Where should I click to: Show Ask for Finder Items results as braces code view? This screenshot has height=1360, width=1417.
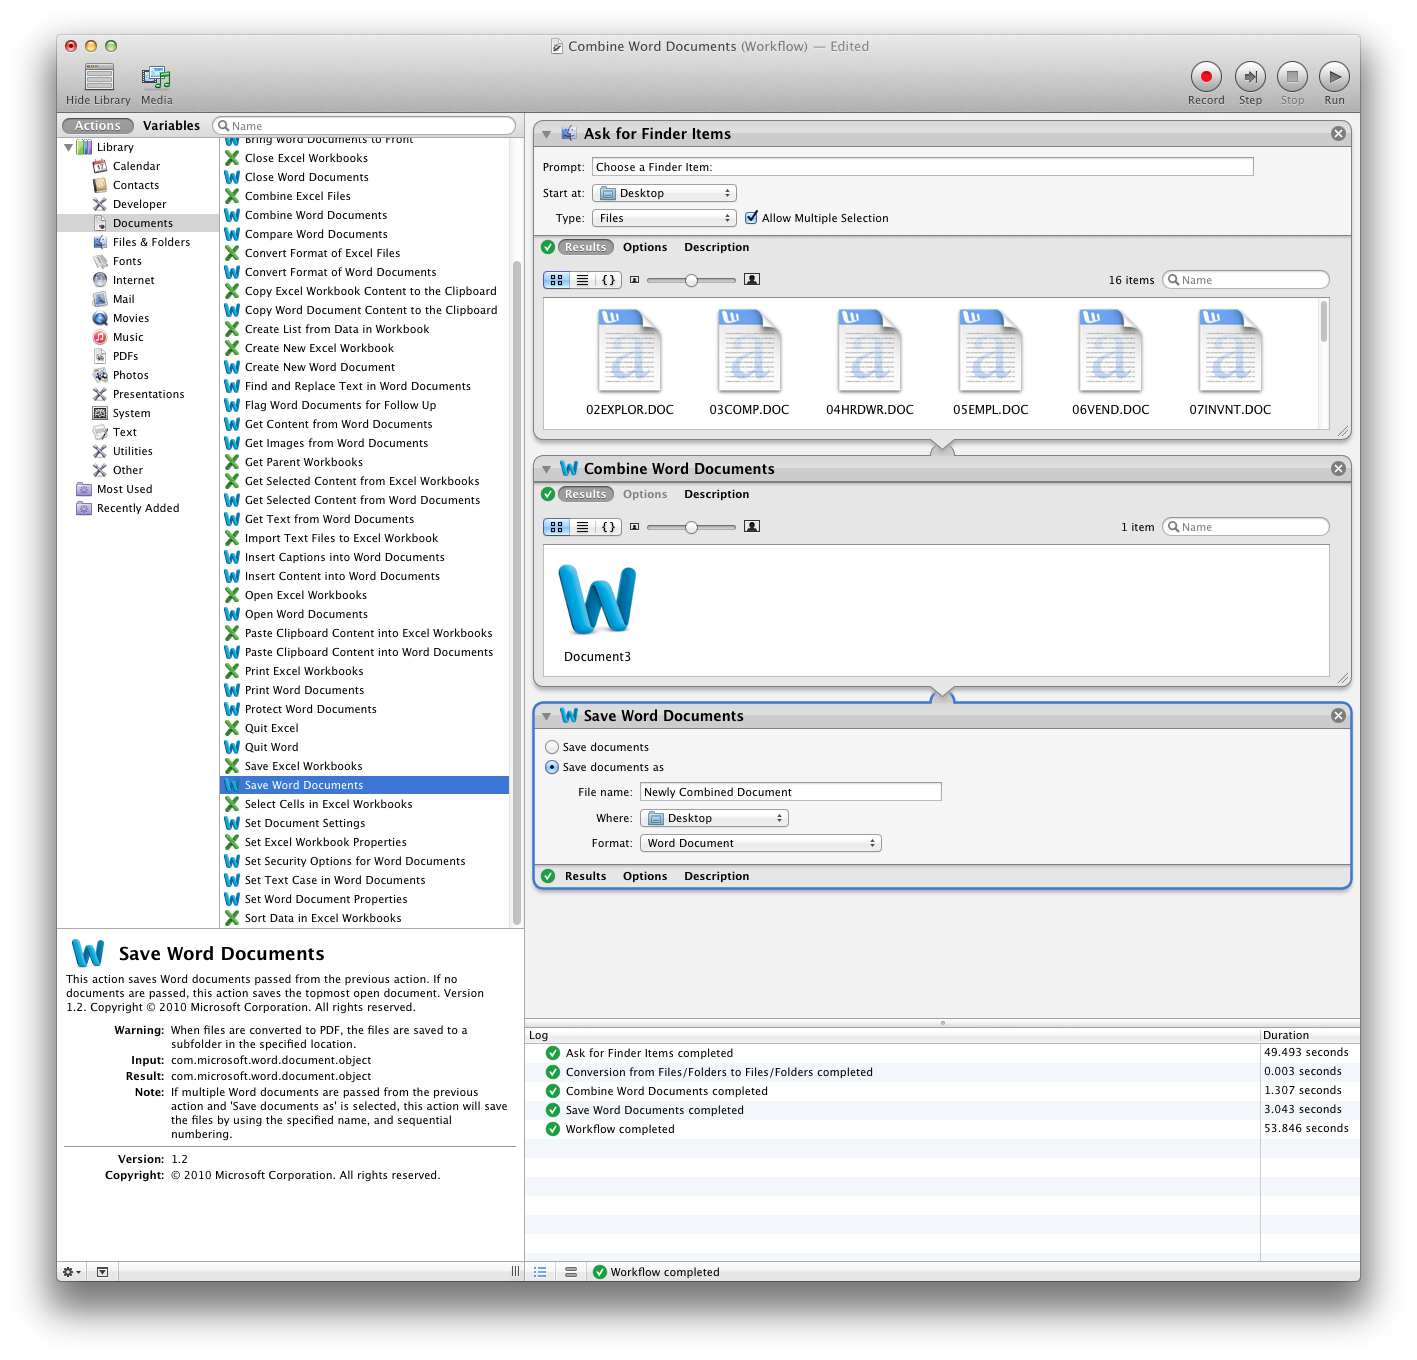pos(608,280)
